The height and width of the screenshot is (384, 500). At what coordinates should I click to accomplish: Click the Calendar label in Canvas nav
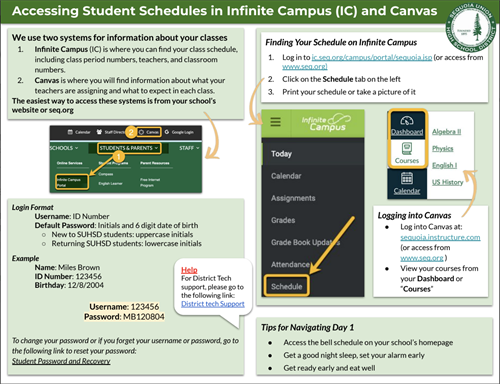(x=407, y=191)
